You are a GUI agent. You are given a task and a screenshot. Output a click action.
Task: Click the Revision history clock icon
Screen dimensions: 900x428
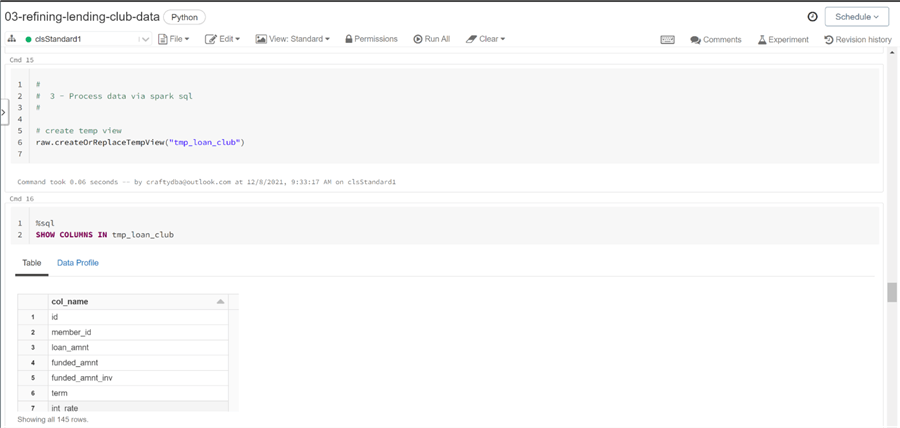tap(828, 40)
